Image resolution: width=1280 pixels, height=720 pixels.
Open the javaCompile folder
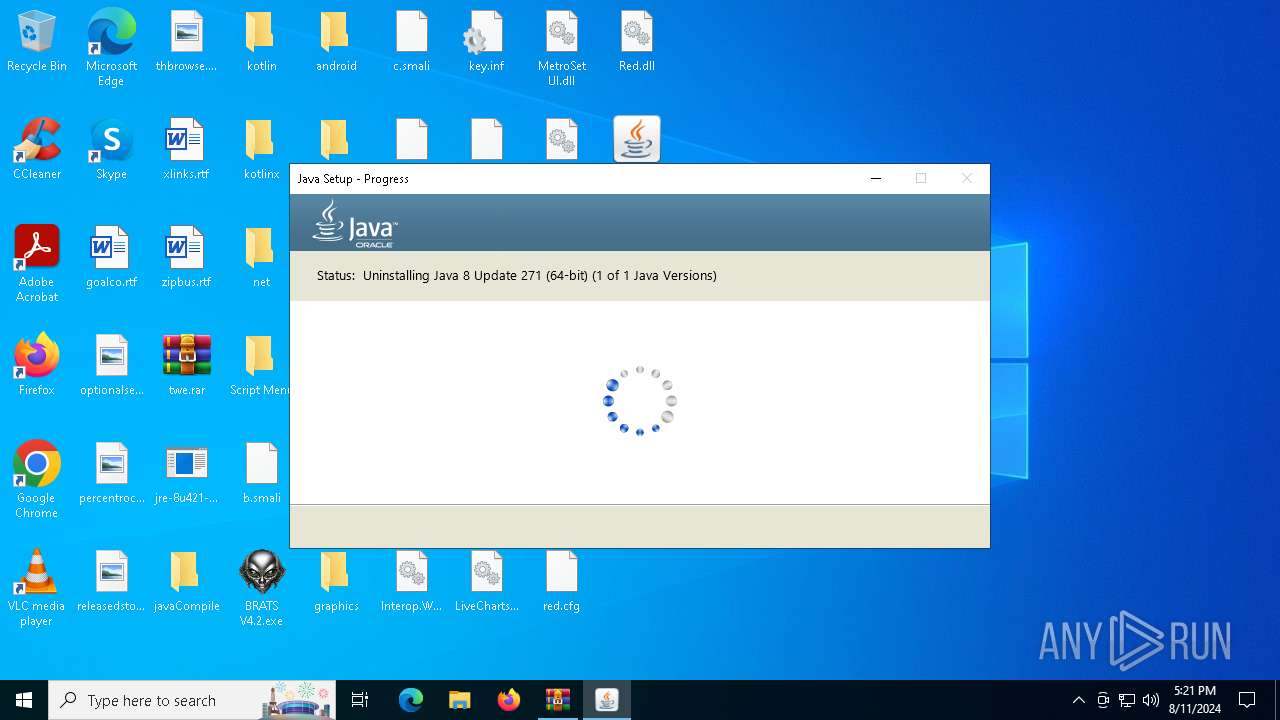186,581
